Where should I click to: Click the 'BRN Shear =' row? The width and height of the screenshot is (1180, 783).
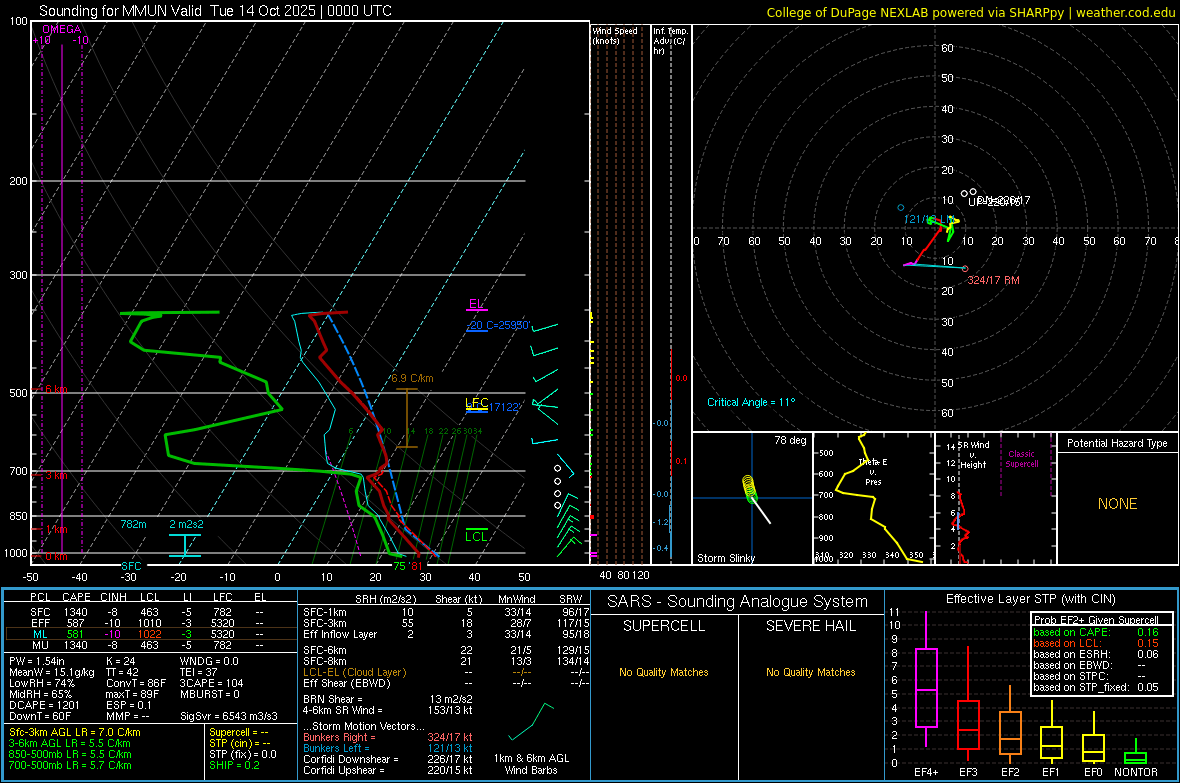tap(388, 699)
